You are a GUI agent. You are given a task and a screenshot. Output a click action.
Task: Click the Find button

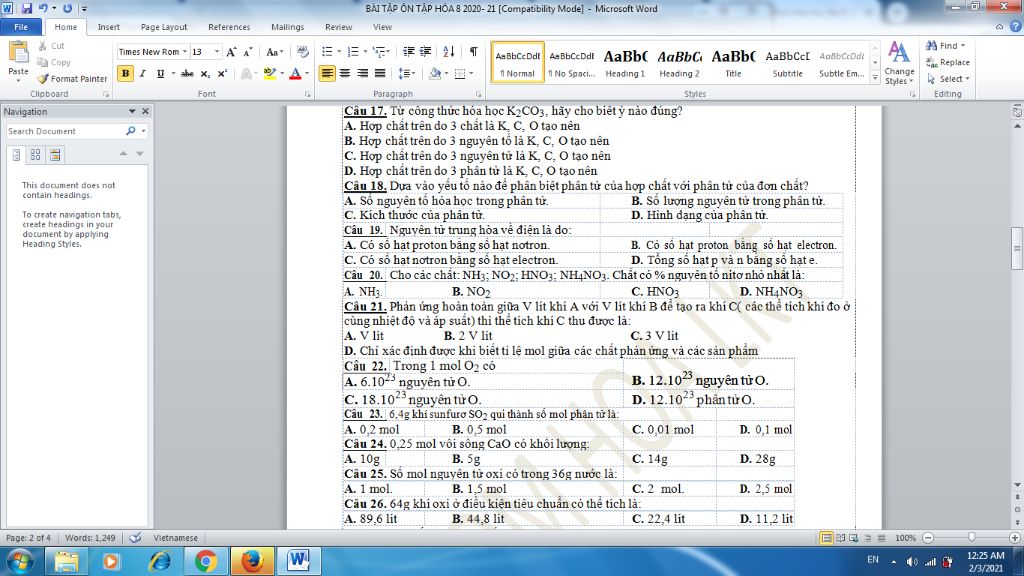coord(945,46)
